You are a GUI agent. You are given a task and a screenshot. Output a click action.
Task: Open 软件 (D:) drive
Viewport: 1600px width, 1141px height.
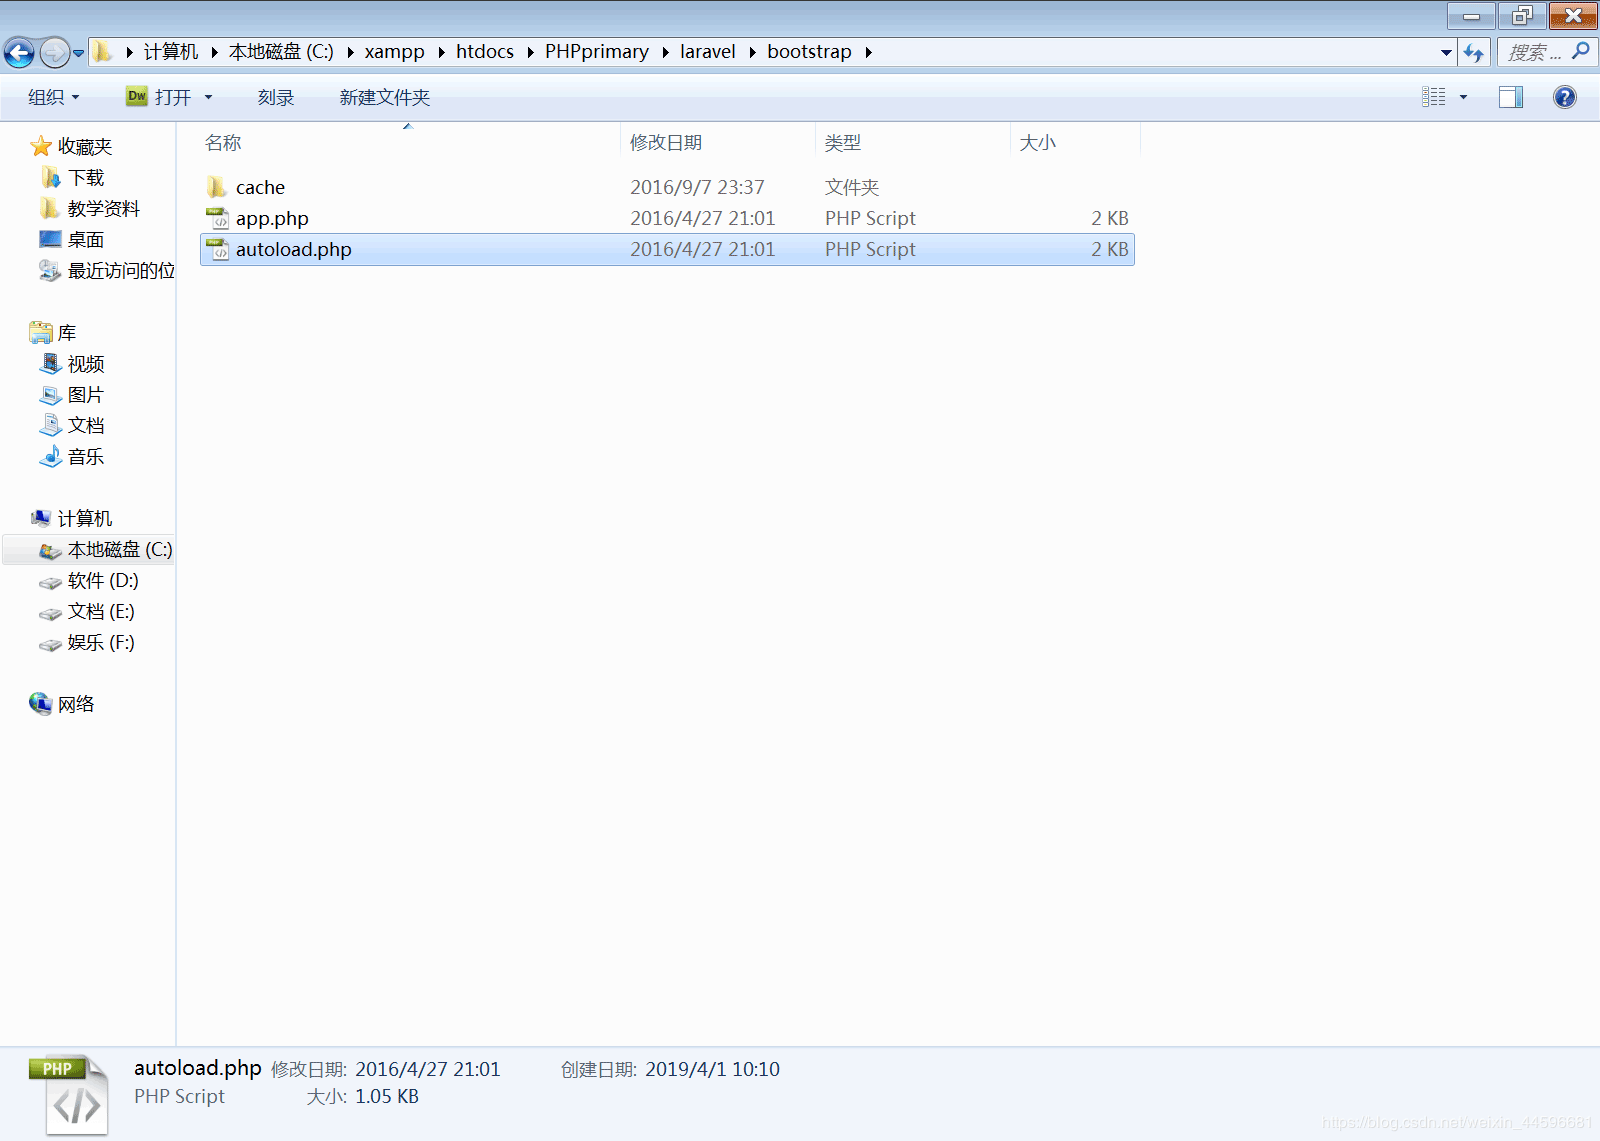click(103, 581)
